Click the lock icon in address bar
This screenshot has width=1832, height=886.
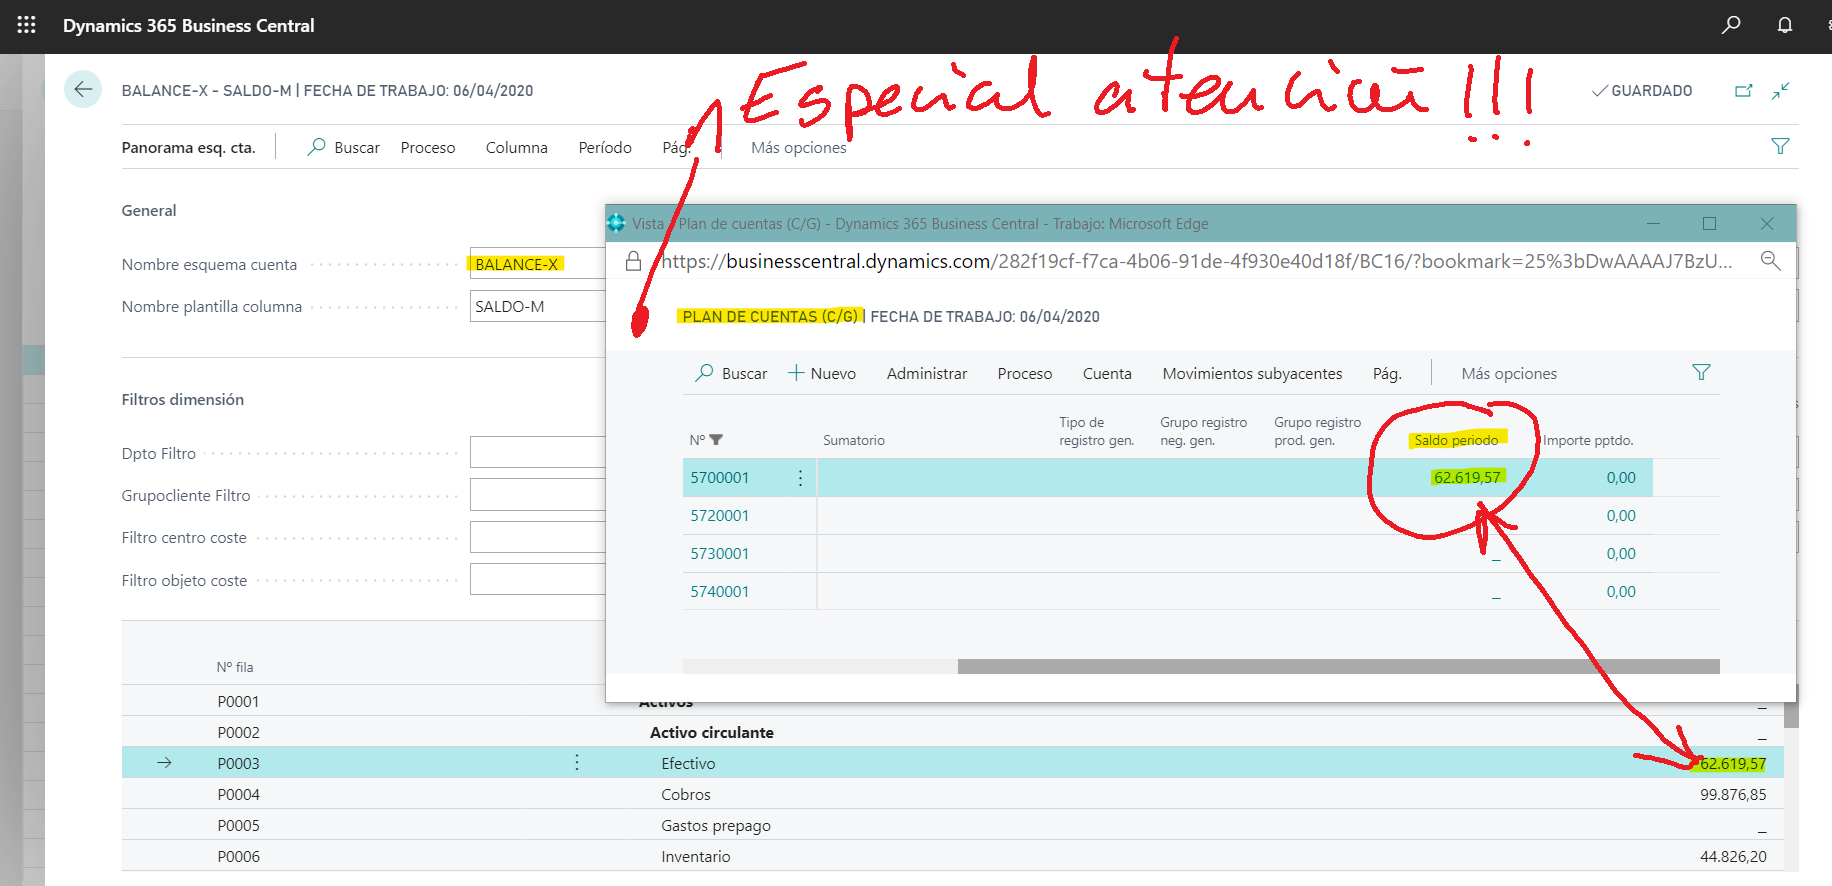coord(633,261)
